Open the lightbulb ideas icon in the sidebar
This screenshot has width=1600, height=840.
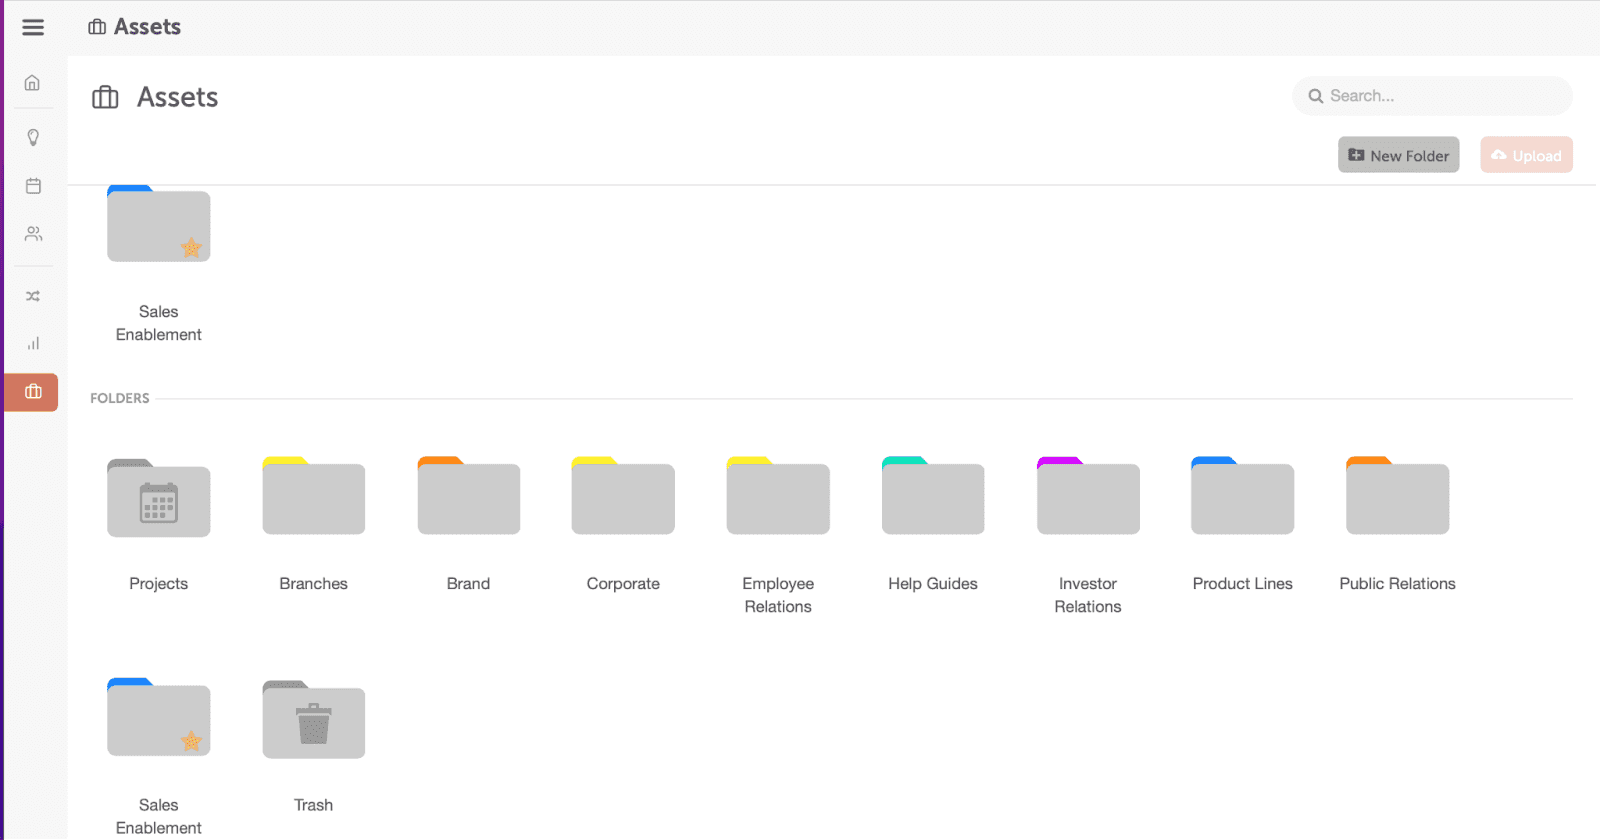[33, 138]
